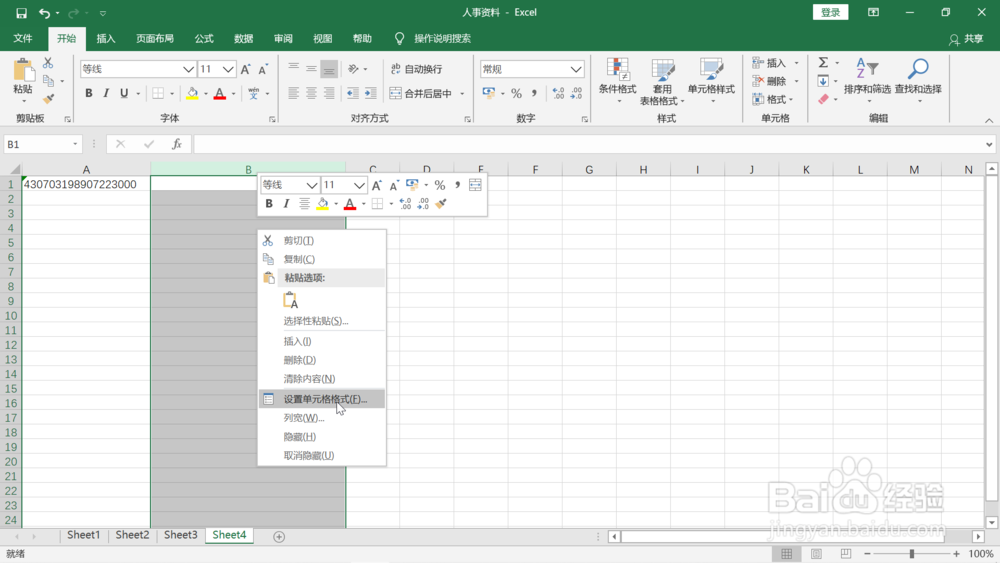1000x563 pixels.
Task: Expand the Name Box dropdown arrow
Action: [x=75, y=144]
